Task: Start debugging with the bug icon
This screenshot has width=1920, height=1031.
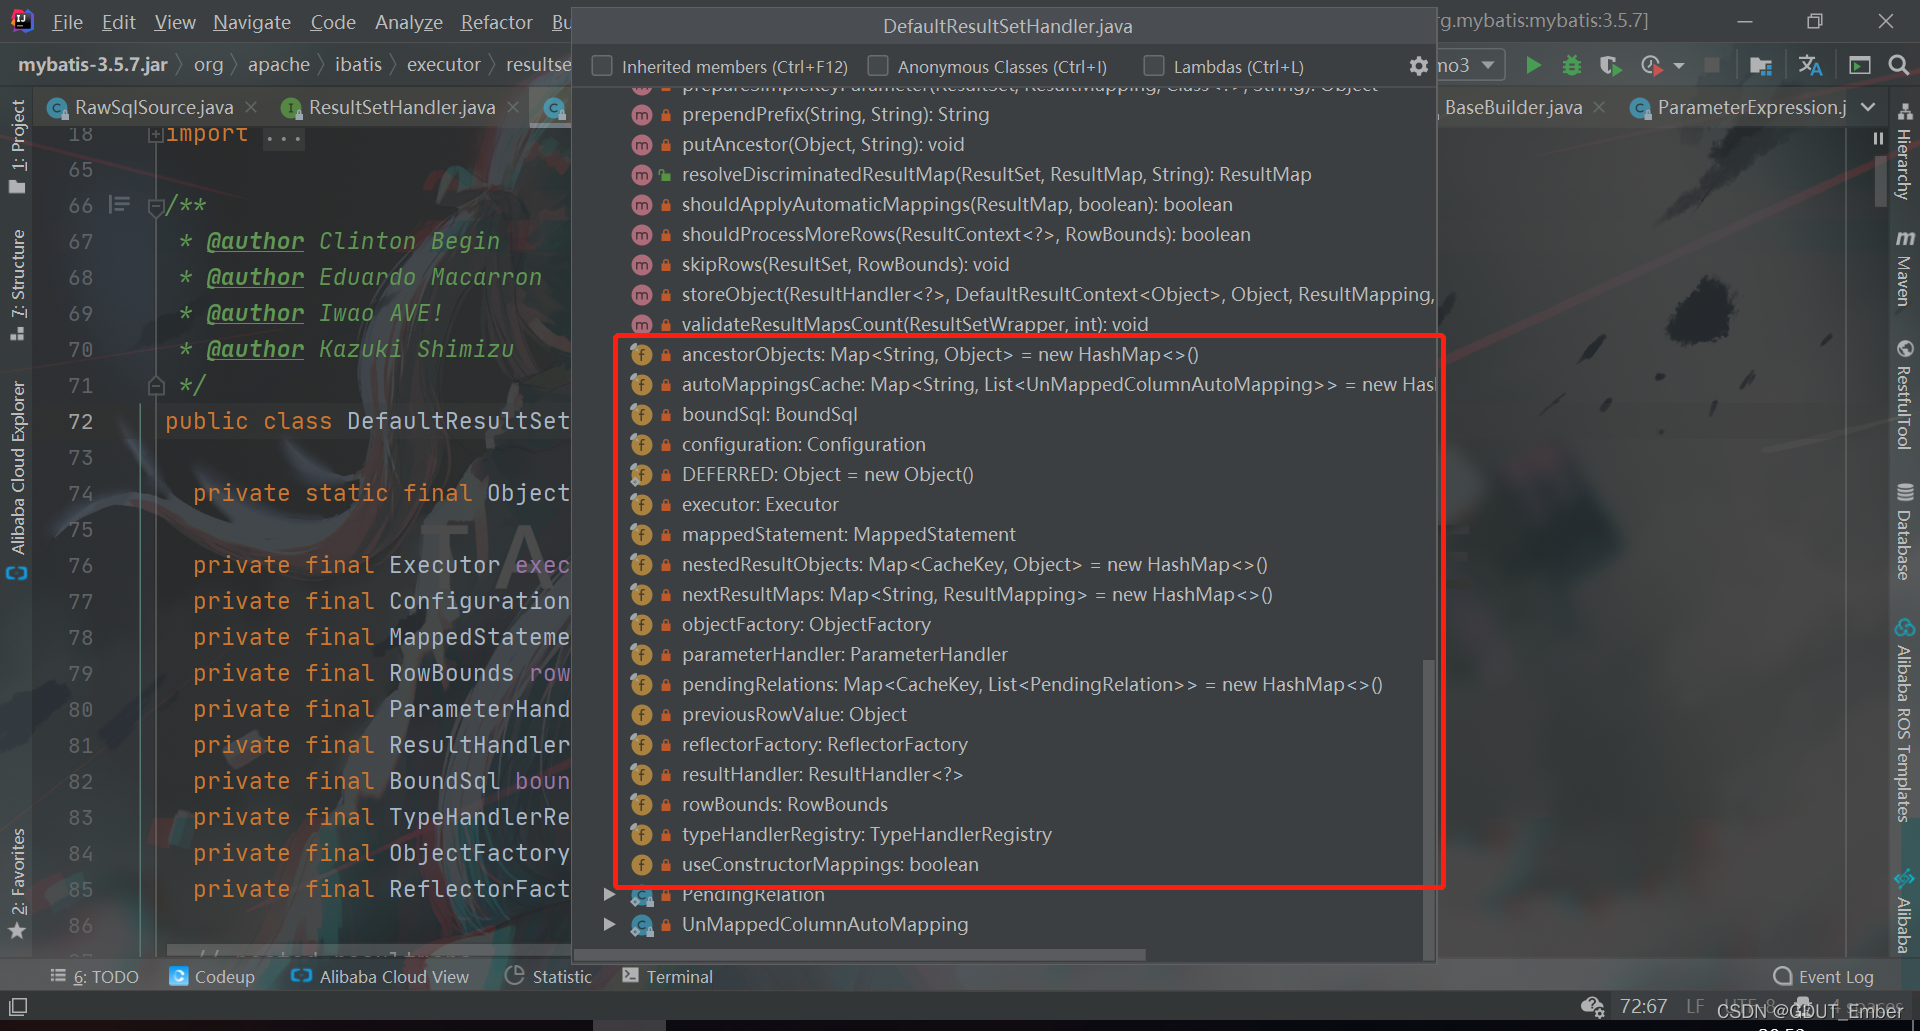Action: (1572, 66)
